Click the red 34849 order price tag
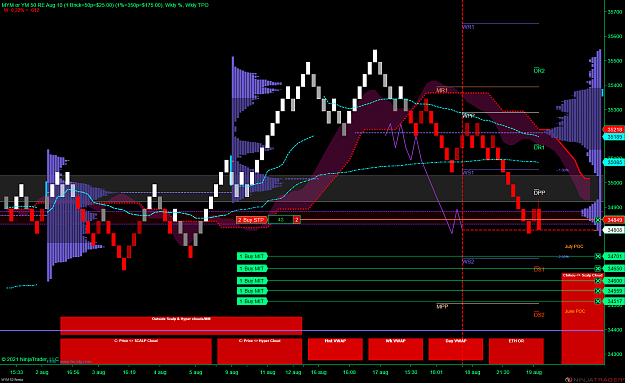625x383 pixels. (x=613, y=220)
